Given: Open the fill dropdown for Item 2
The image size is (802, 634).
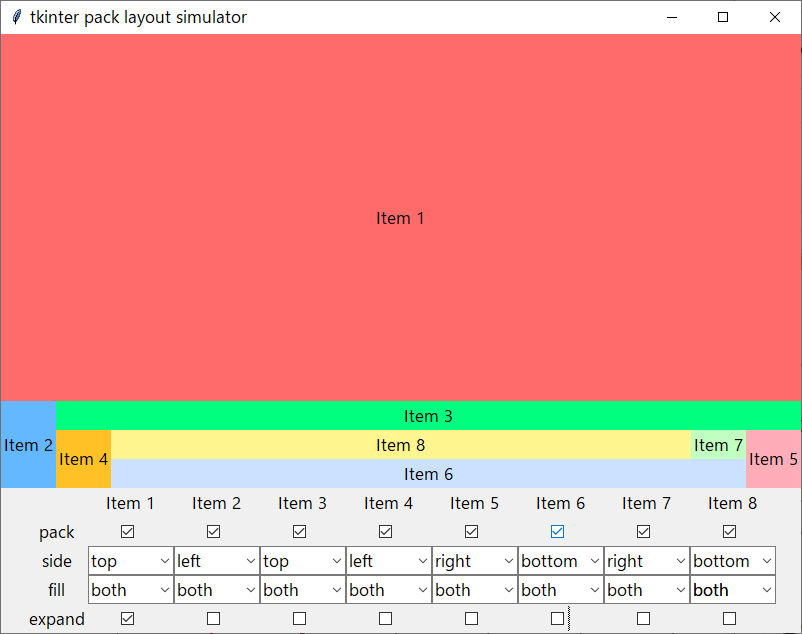Looking at the screenshot, I should 217,590.
